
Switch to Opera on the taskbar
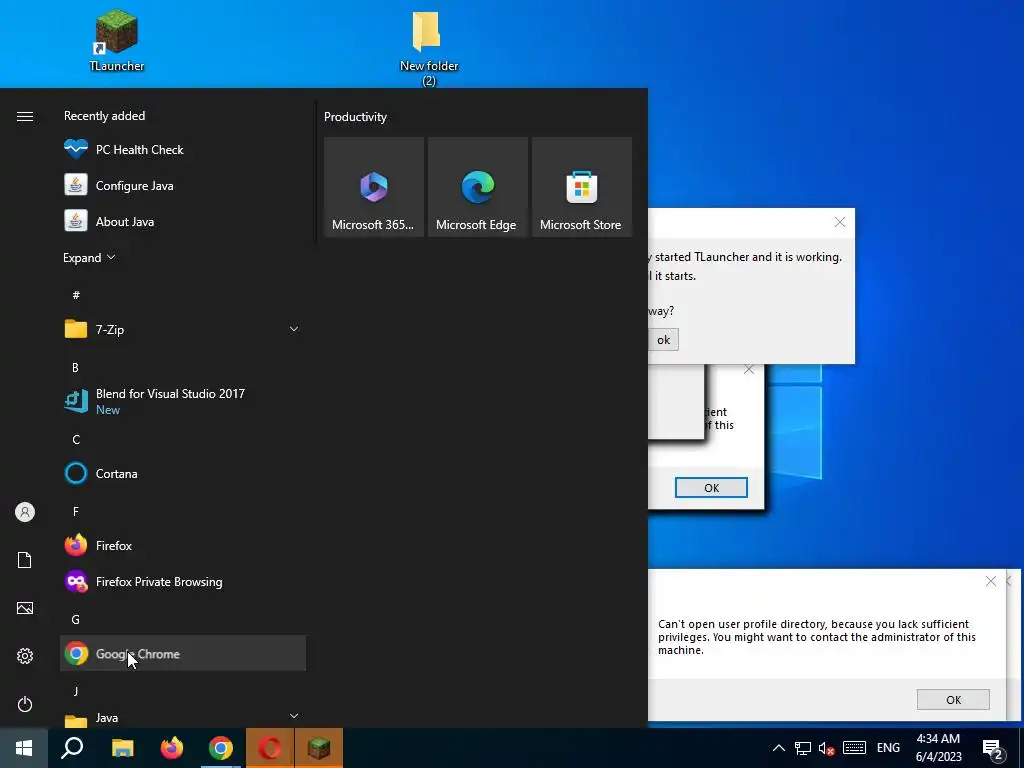point(270,748)
